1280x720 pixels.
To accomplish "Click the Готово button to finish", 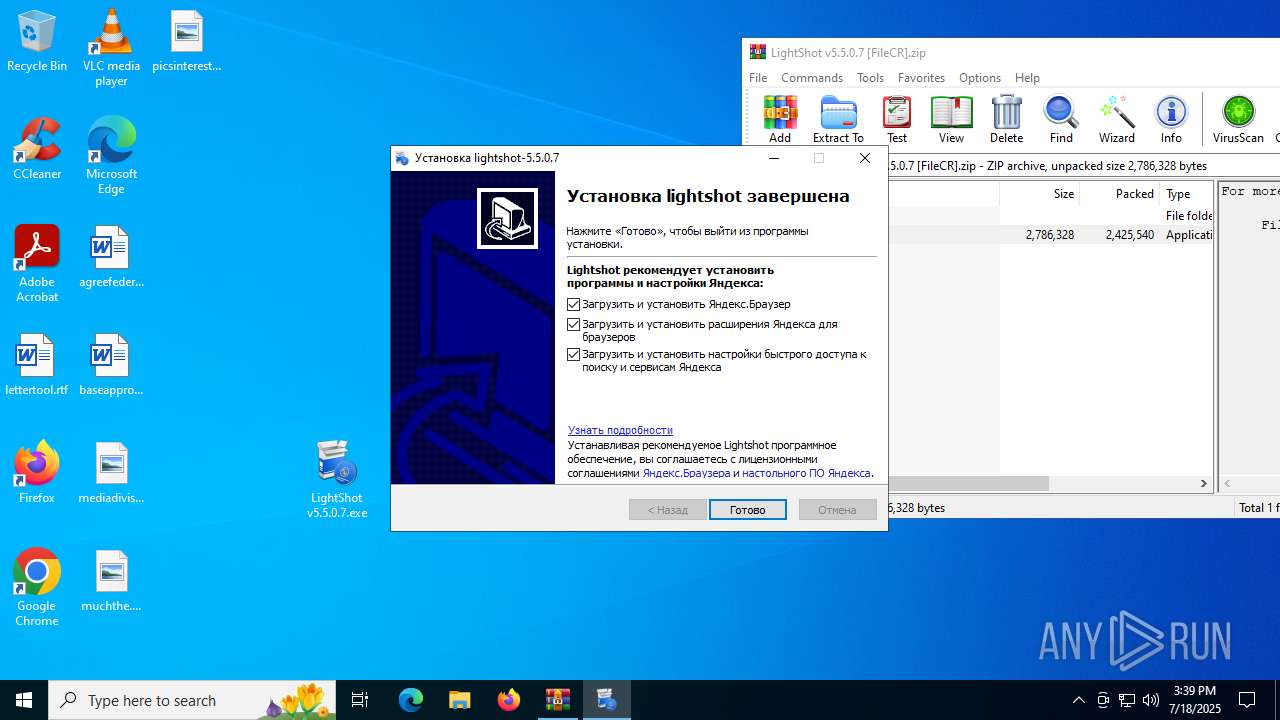I will pyautogui.click(x=748, y=510).
